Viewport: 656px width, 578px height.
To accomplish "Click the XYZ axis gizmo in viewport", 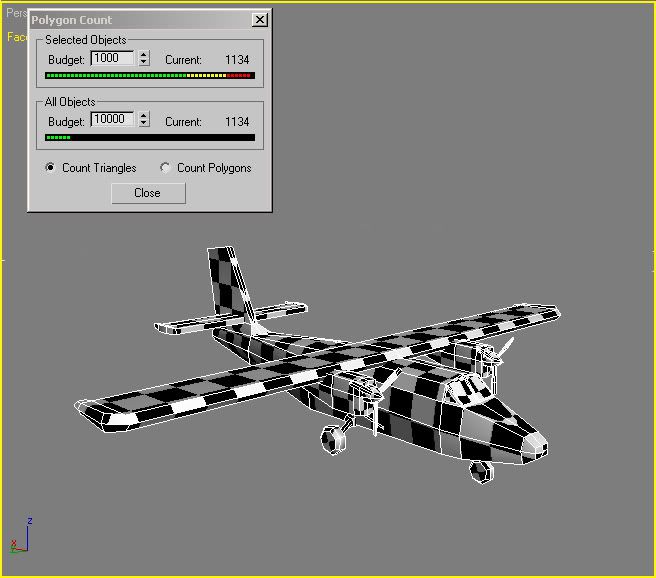I will [21, 537].
